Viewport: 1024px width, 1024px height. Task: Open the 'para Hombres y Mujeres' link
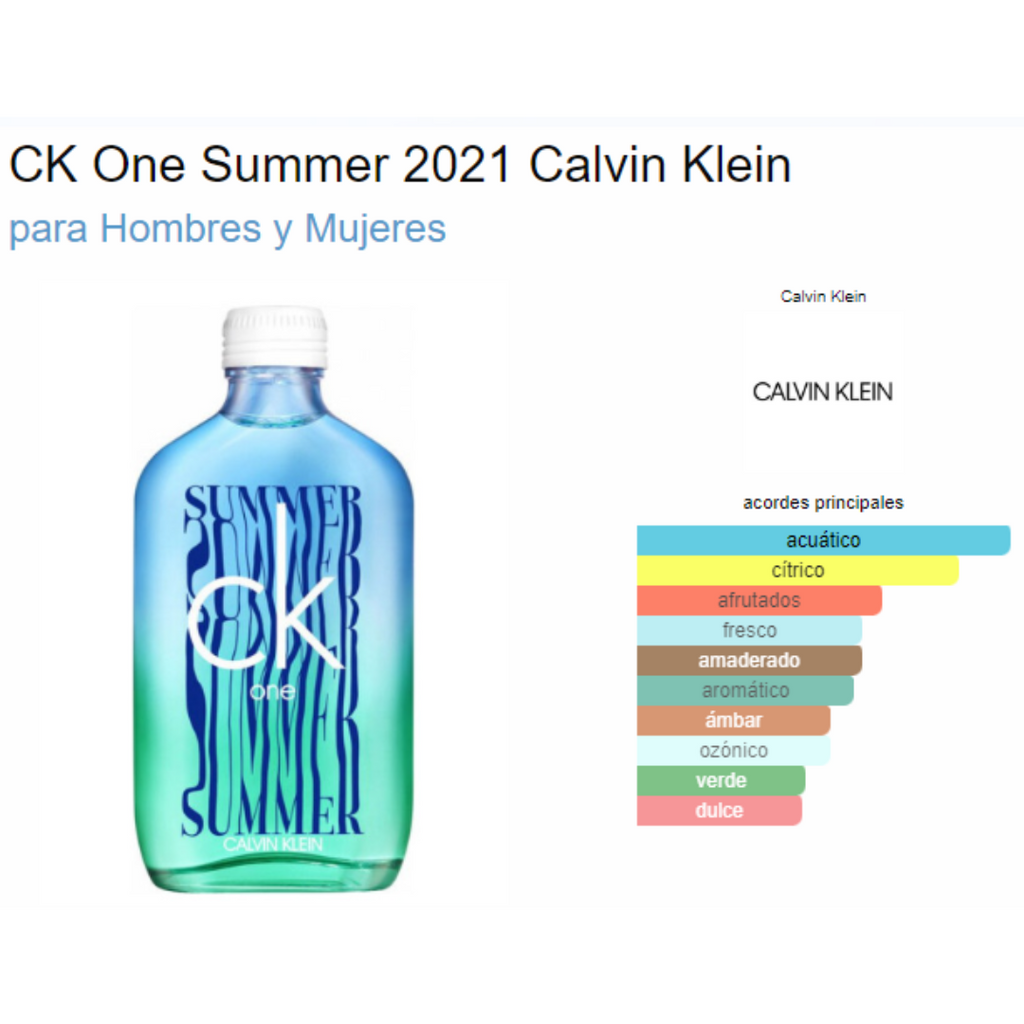click(227, 228)
